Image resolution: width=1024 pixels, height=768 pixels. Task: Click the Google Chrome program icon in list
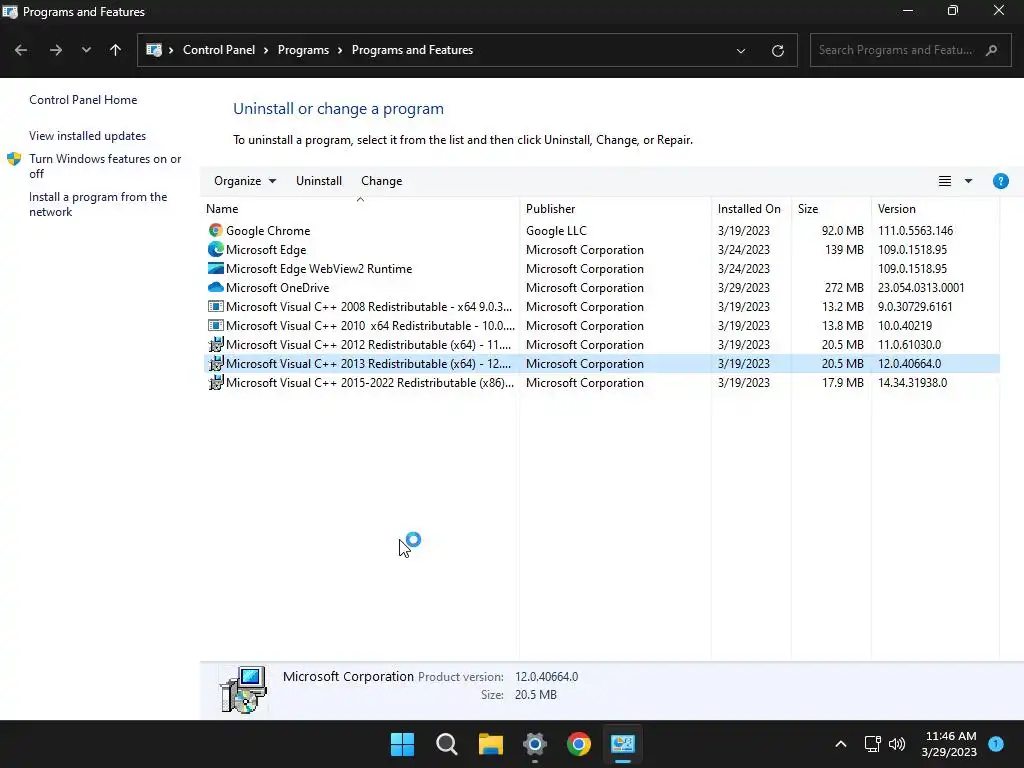[x=216, y=231]
